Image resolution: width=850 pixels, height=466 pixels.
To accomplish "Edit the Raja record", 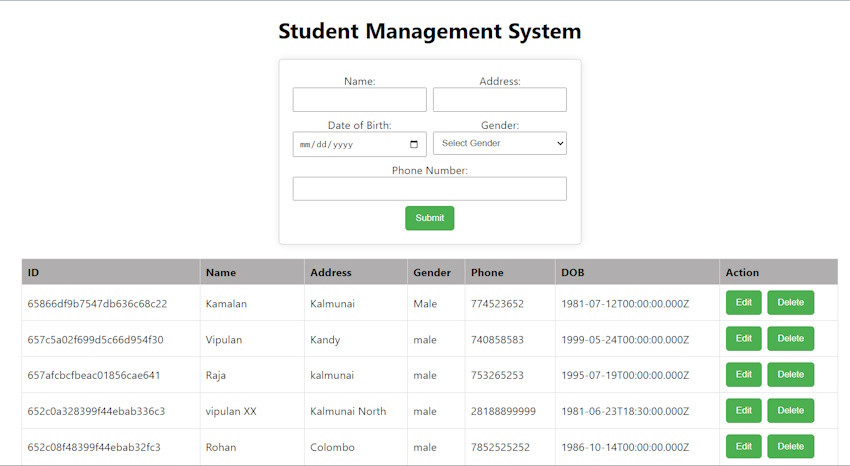I will click(x=744, y=374).
